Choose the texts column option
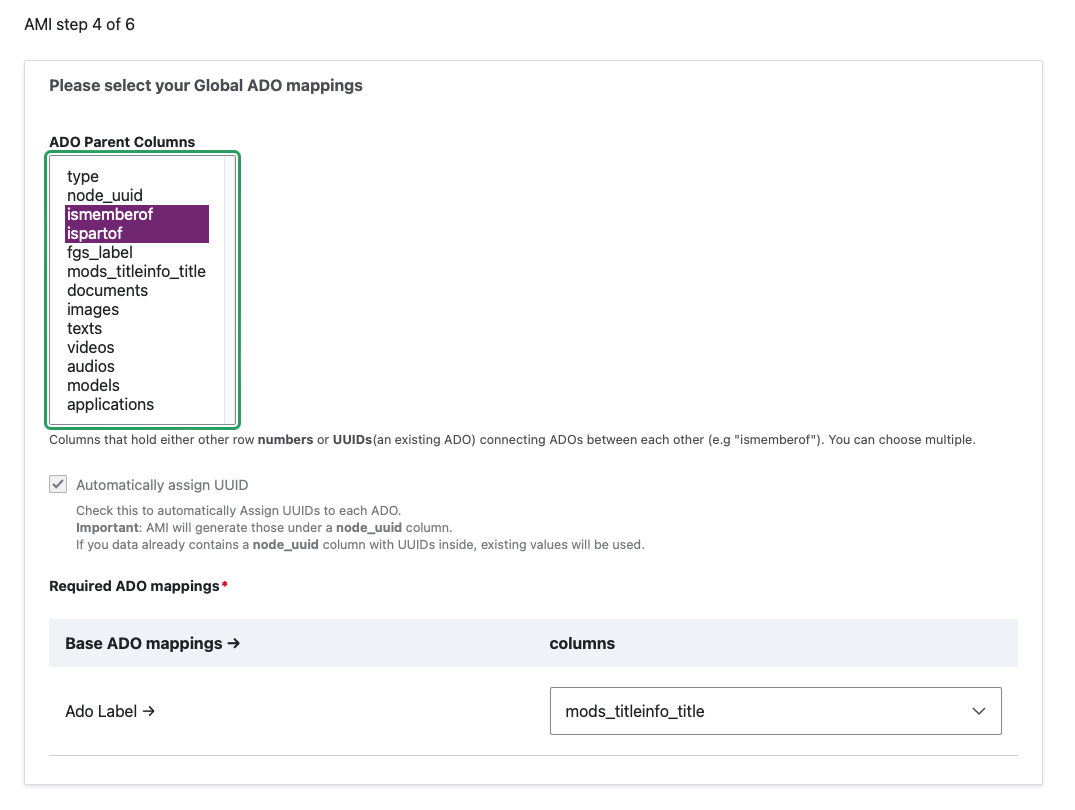1075x810 pixels. 84,329
